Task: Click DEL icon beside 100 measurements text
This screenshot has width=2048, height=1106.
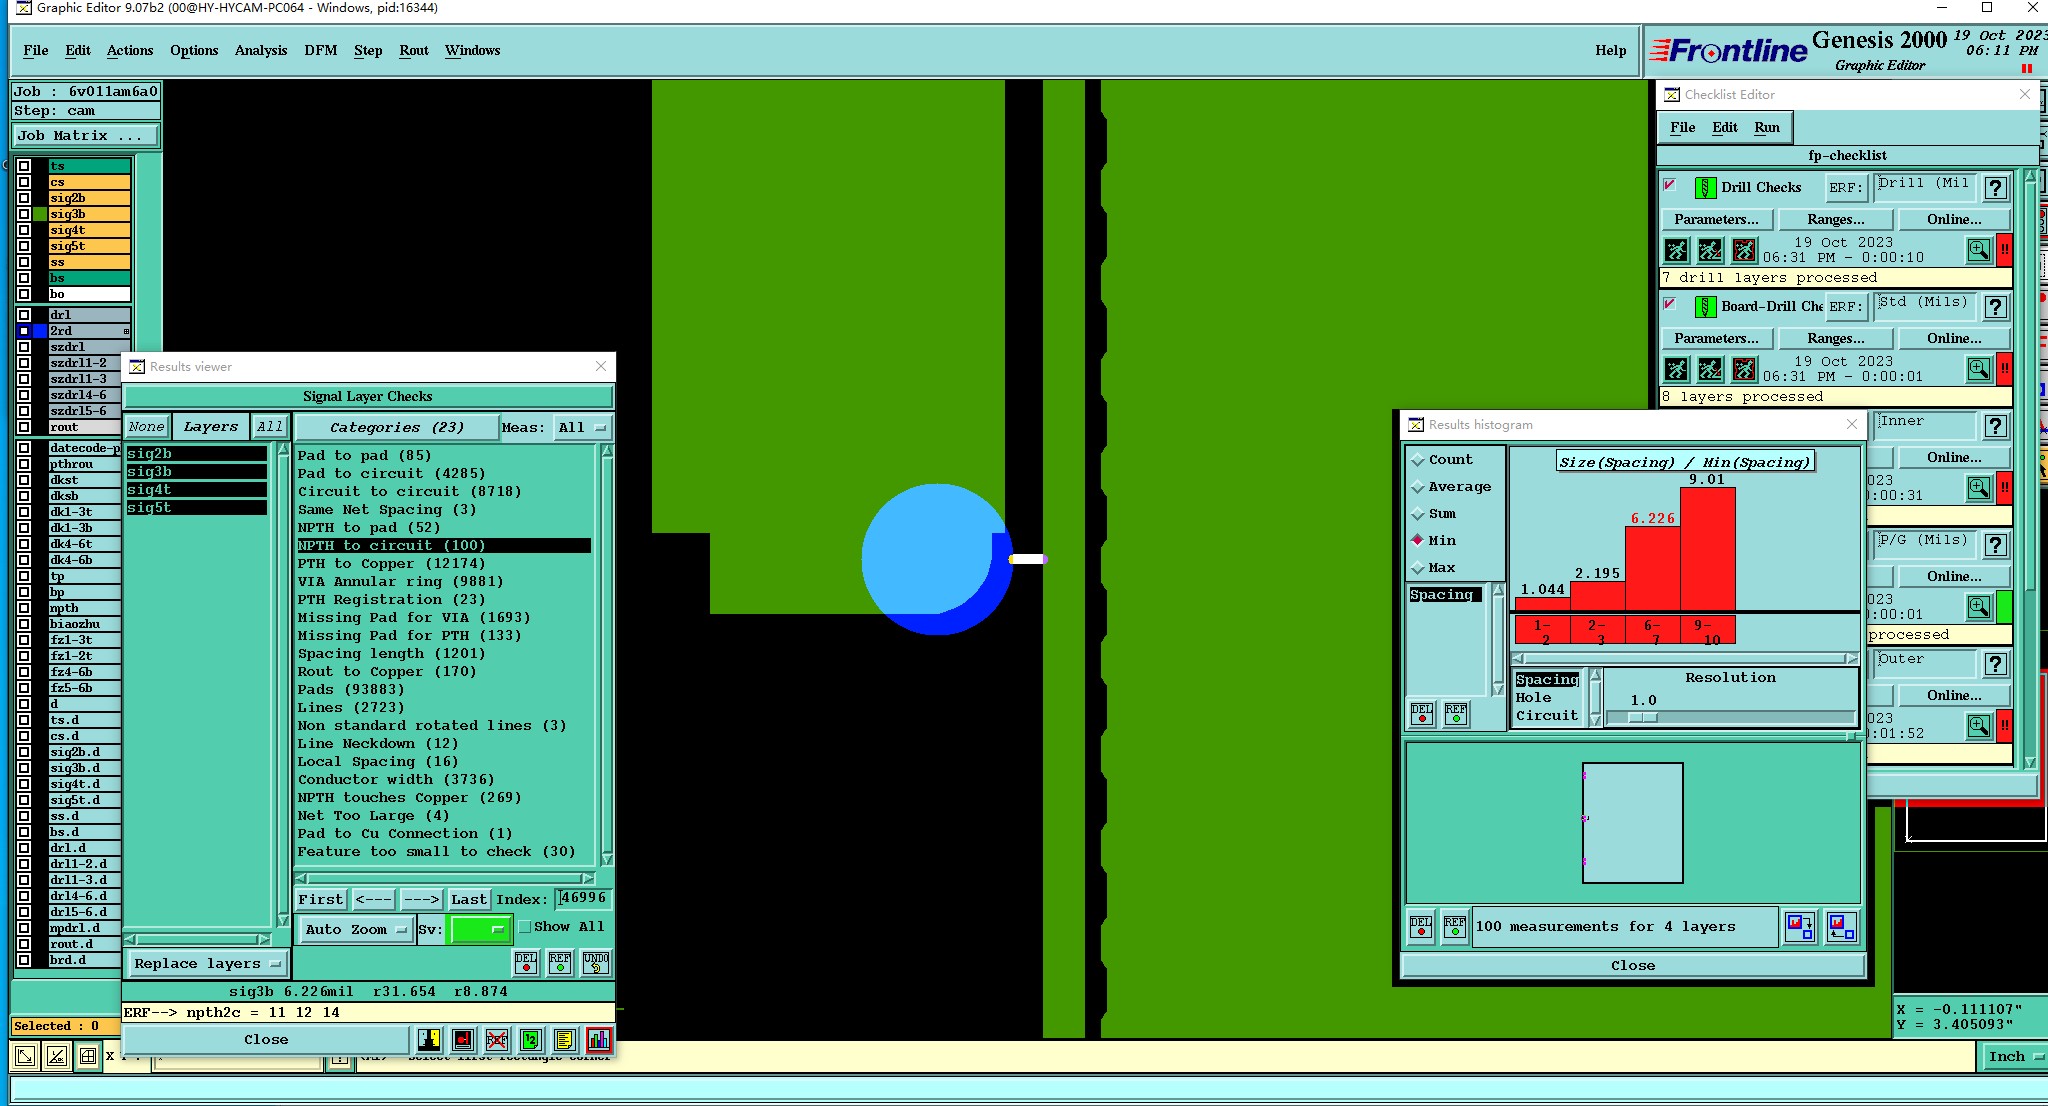Action: [1421, 926]
